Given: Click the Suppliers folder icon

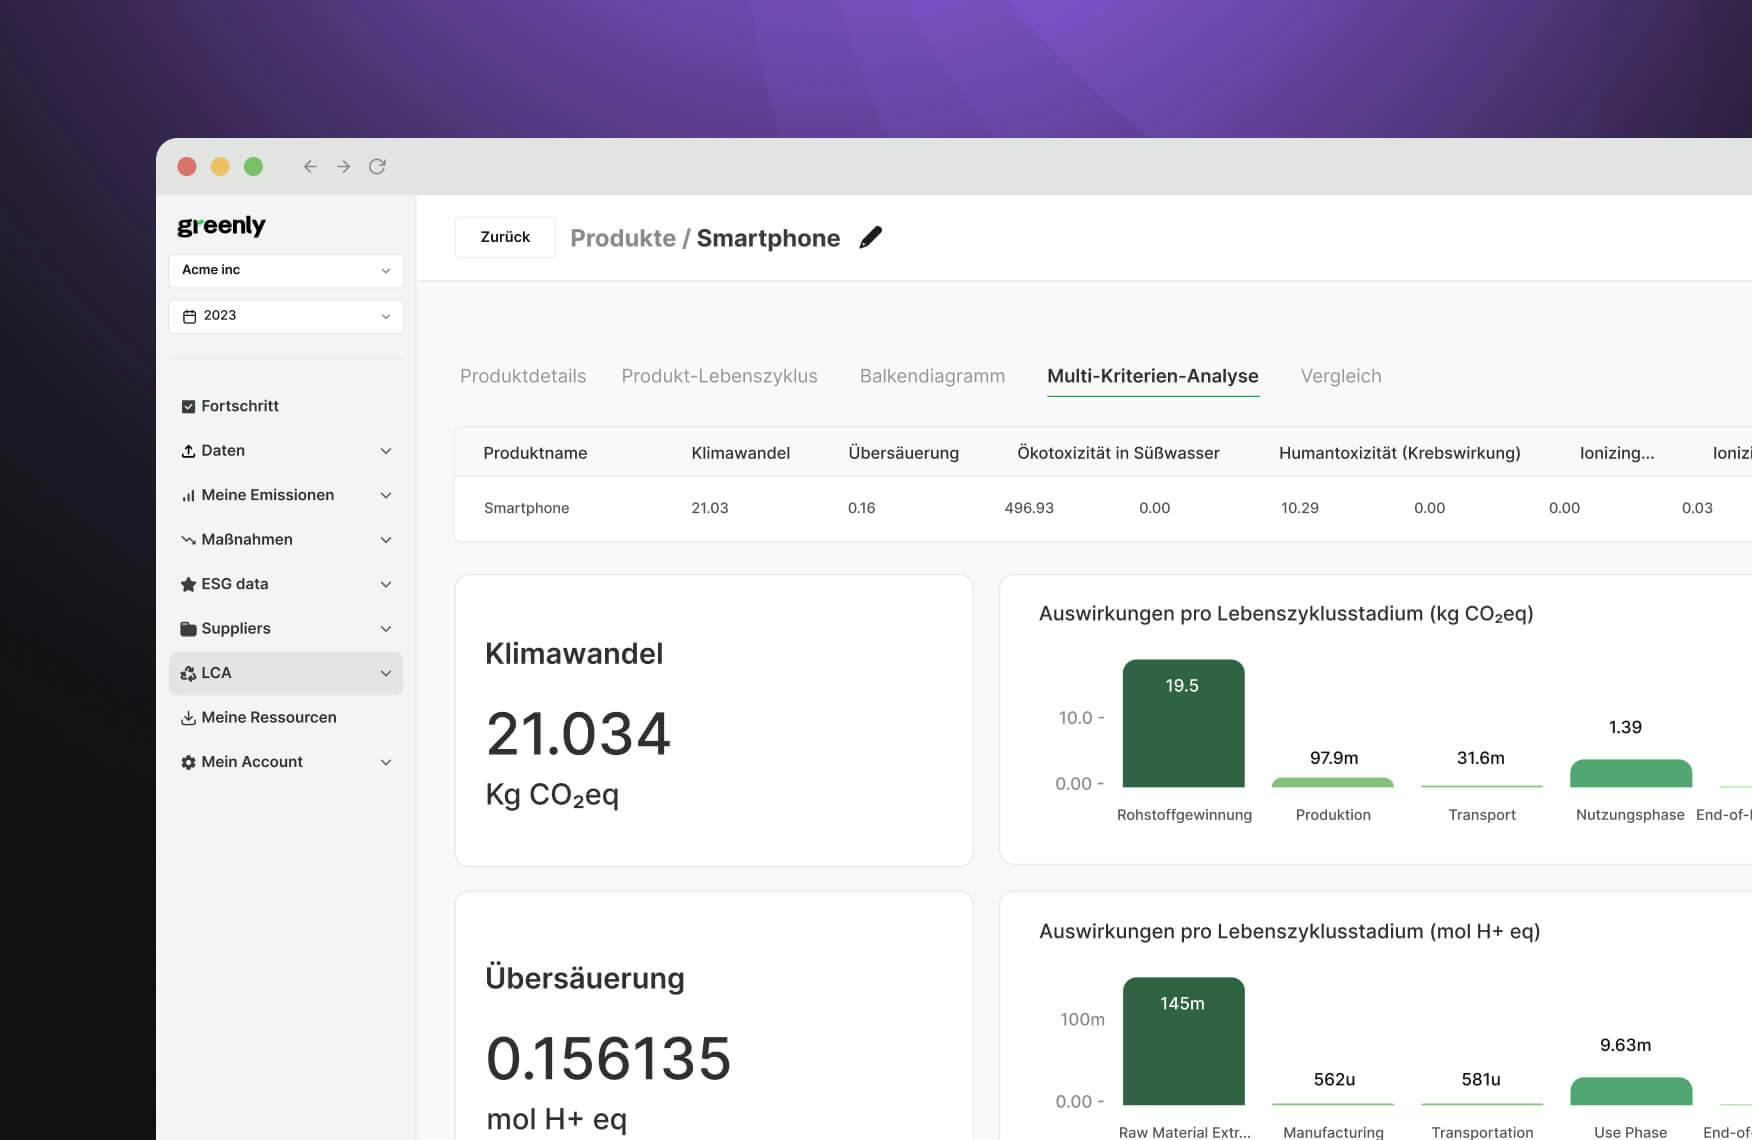Looking at the screenshot, I should (x=188, y=629).
